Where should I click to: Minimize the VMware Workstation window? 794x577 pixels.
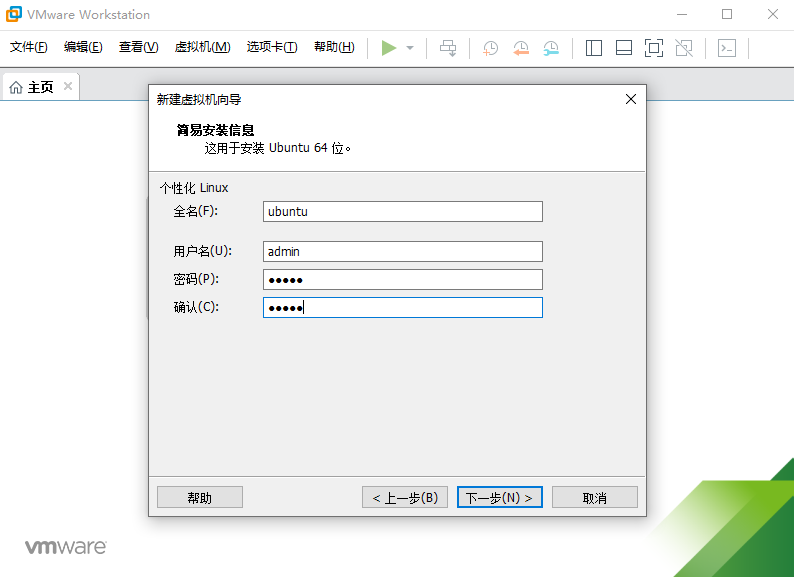(682, 14)
